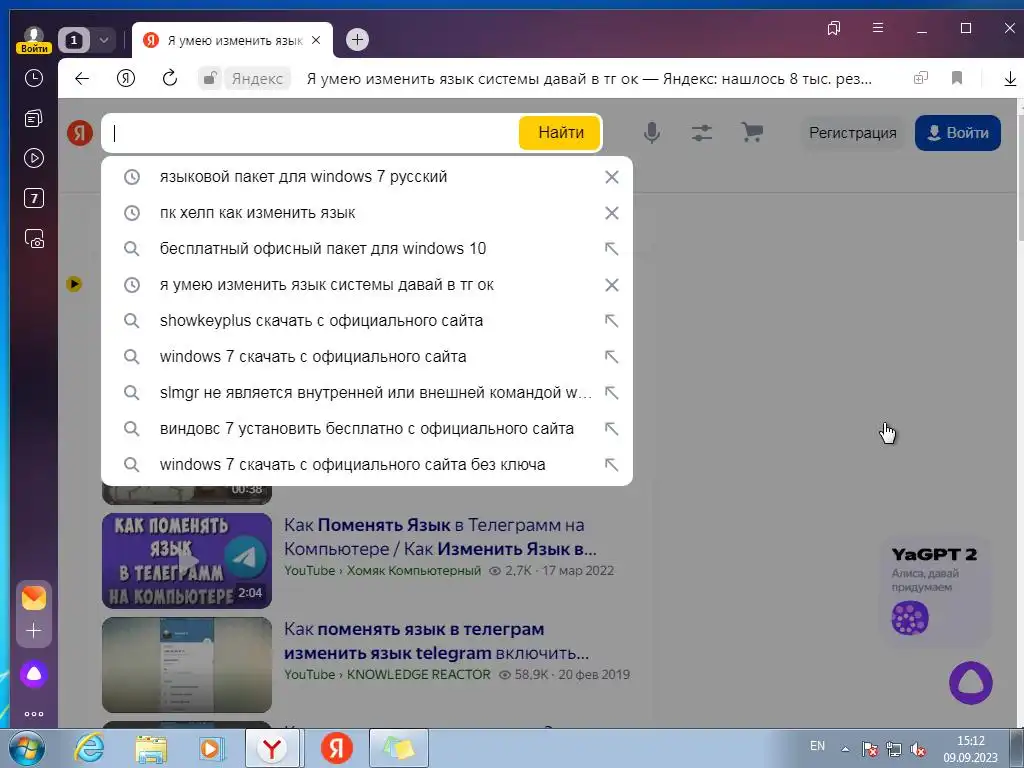Screen dimensions: 1024x768
Task: Switch to the 'Я умею изменить язык' tab
Action: pyautogui.click(x=234, y=40)
